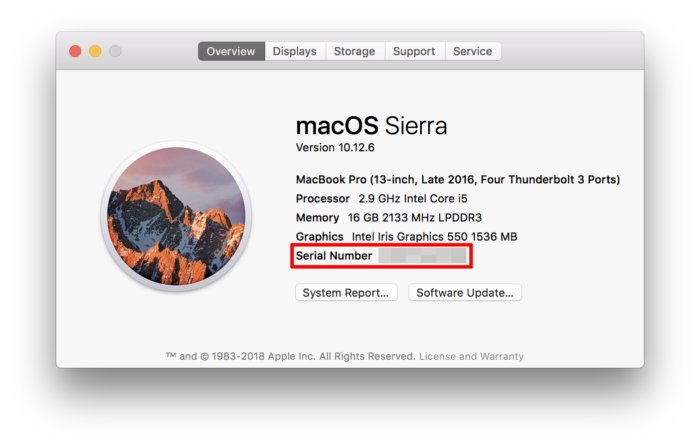Select the MacBook Pro model name line

458,179
